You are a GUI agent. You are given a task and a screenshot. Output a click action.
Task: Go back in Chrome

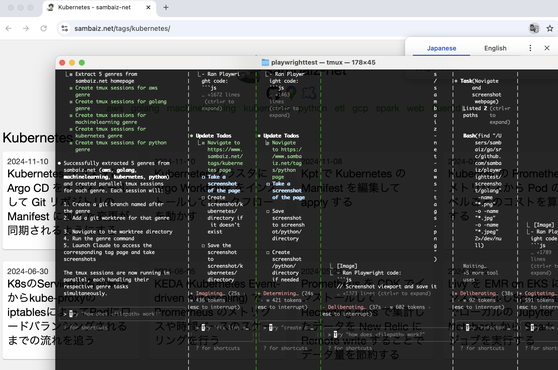point(9,28)
